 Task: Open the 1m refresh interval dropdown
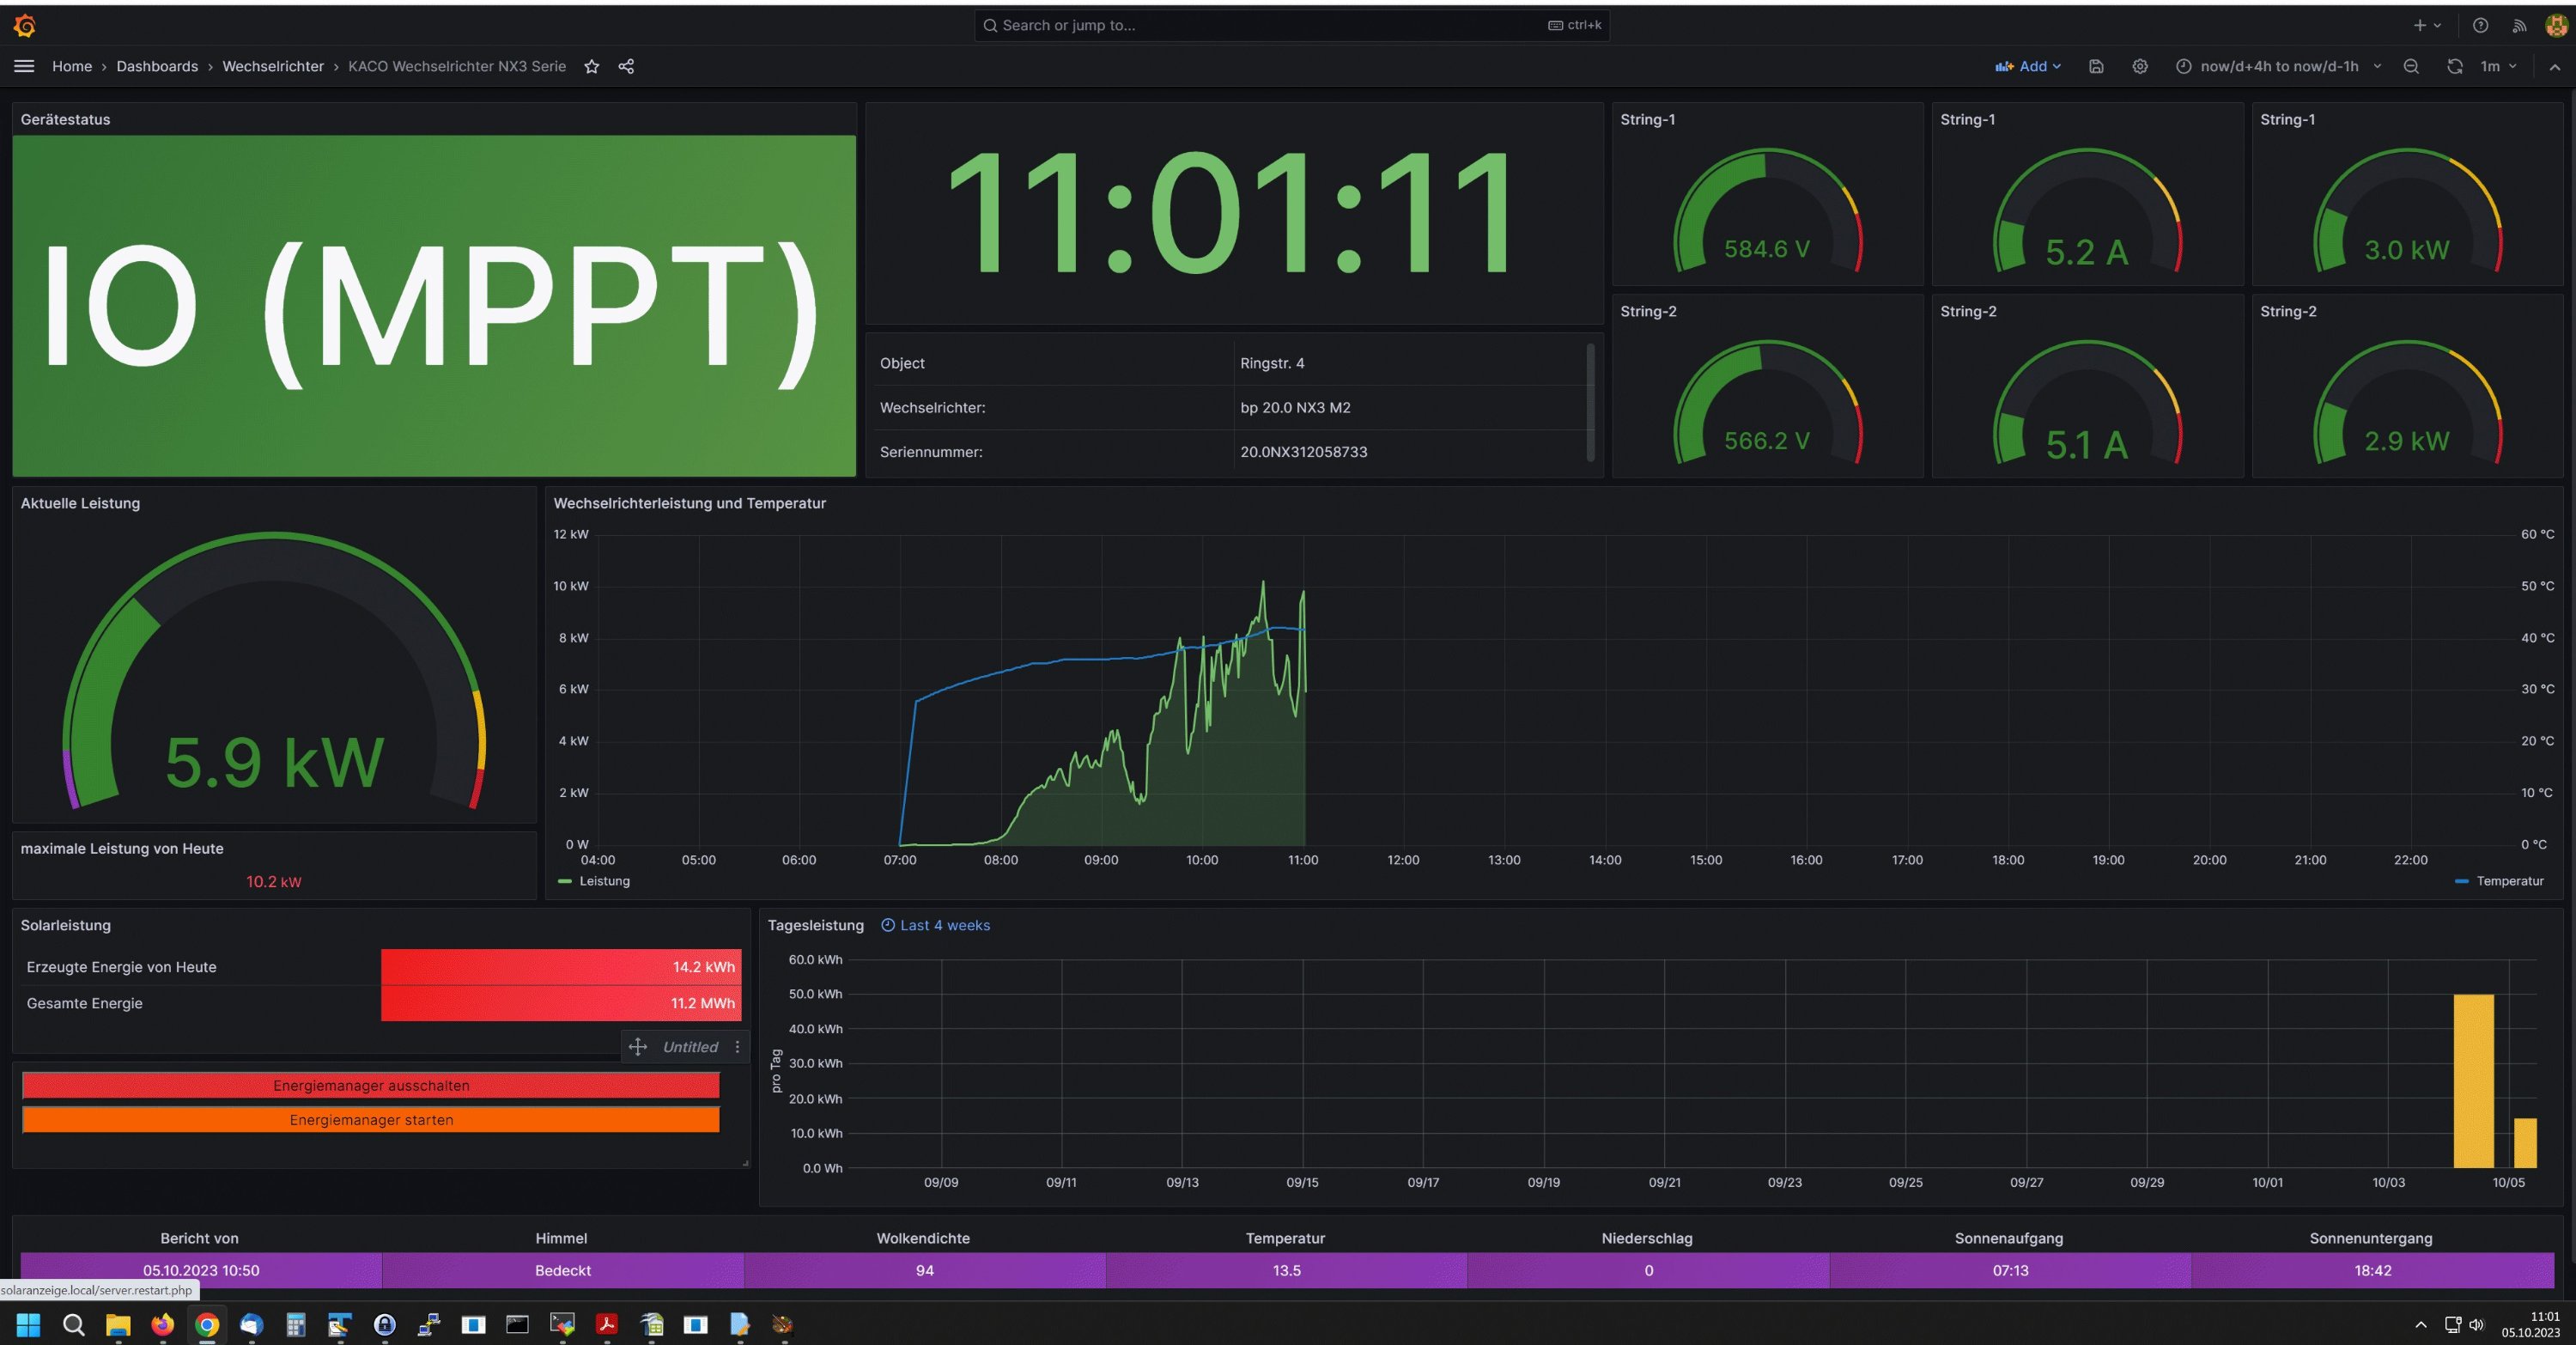(2499, 66)
